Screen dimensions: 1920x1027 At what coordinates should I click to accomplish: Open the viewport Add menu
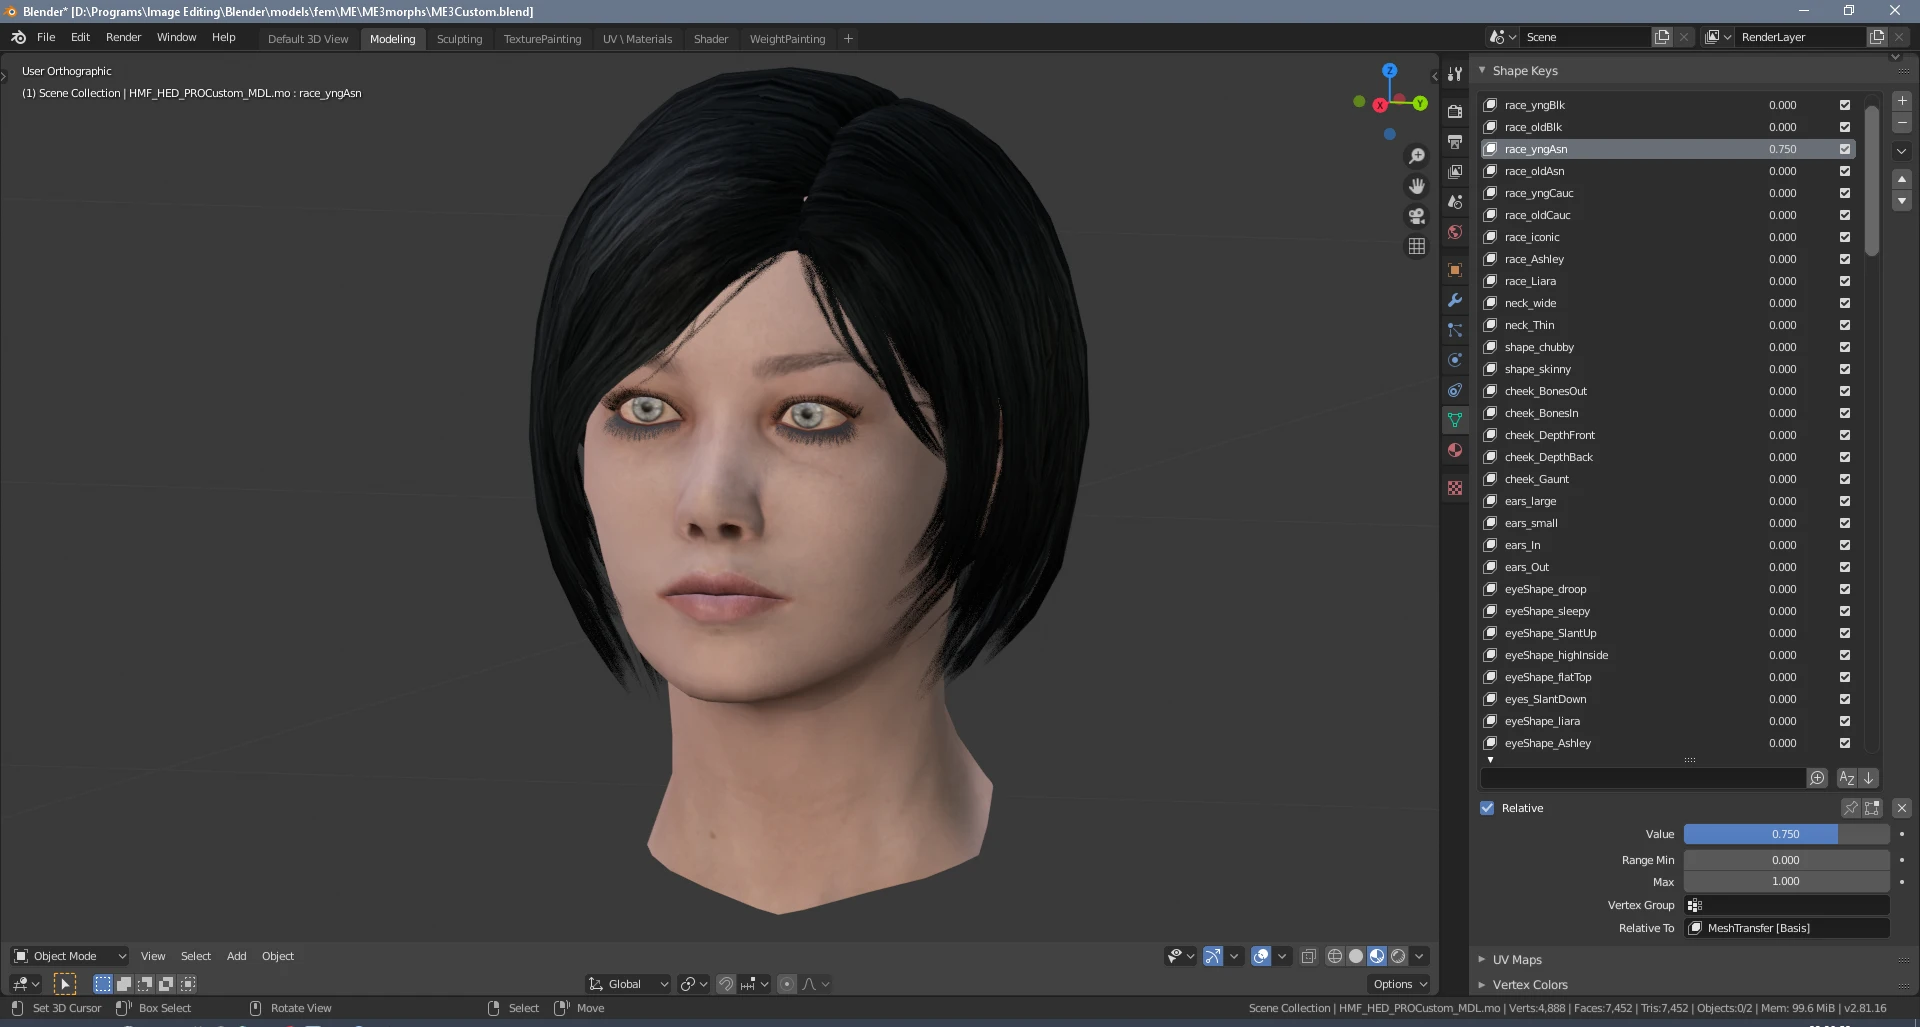pos(236,956)
